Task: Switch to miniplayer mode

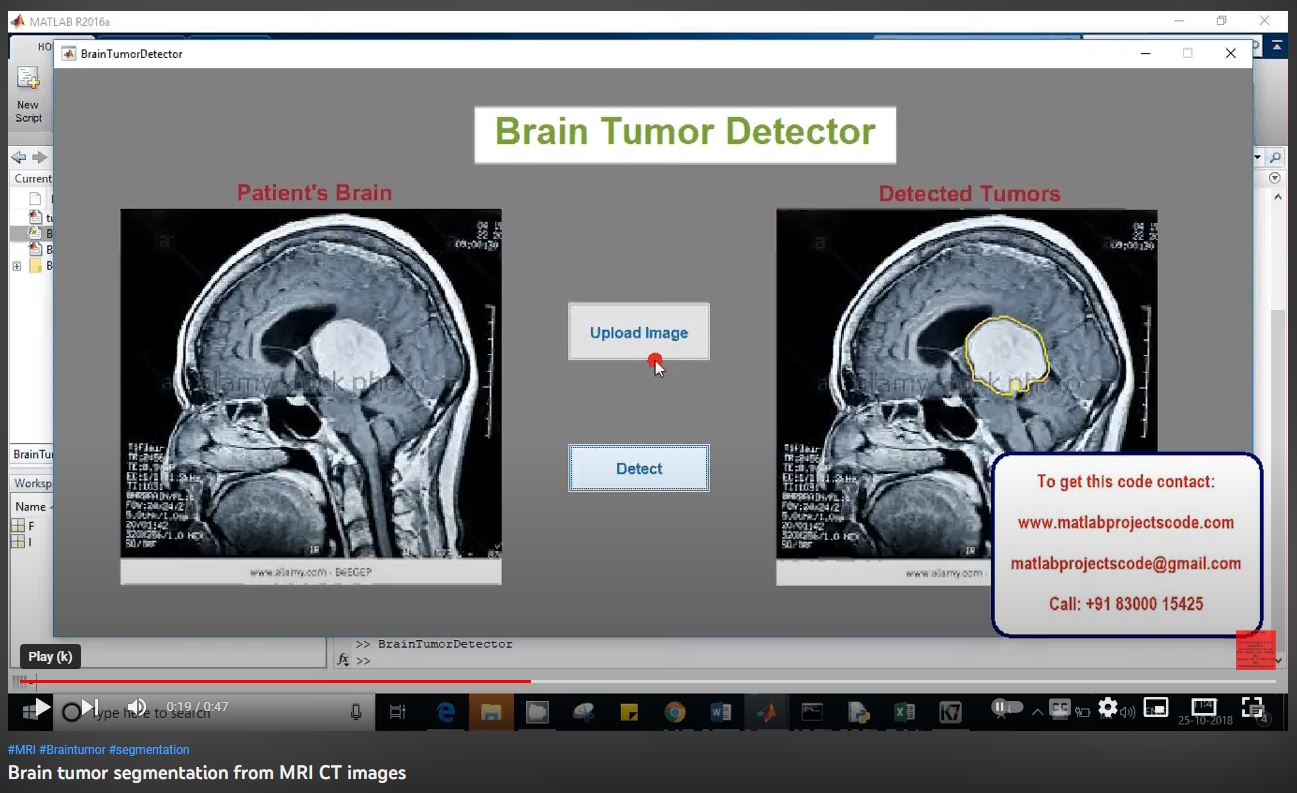Action: coord(1155,708)
